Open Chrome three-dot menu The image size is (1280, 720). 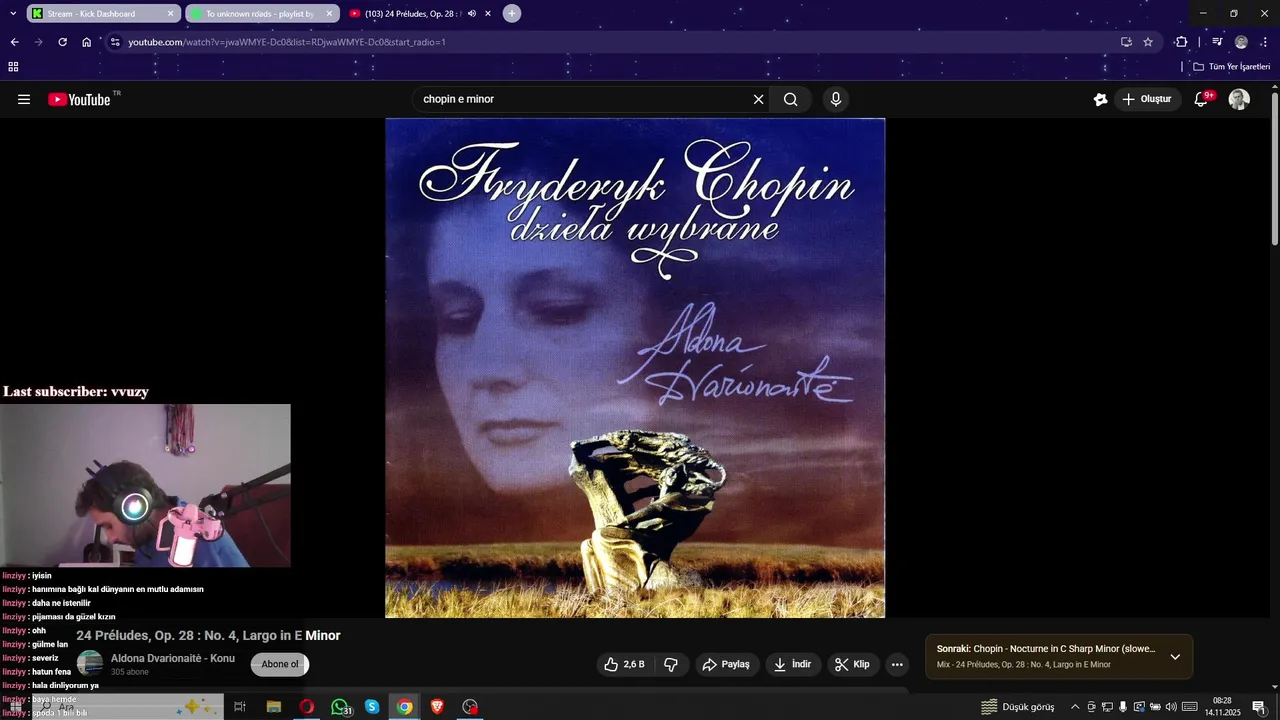[1265, 42]
